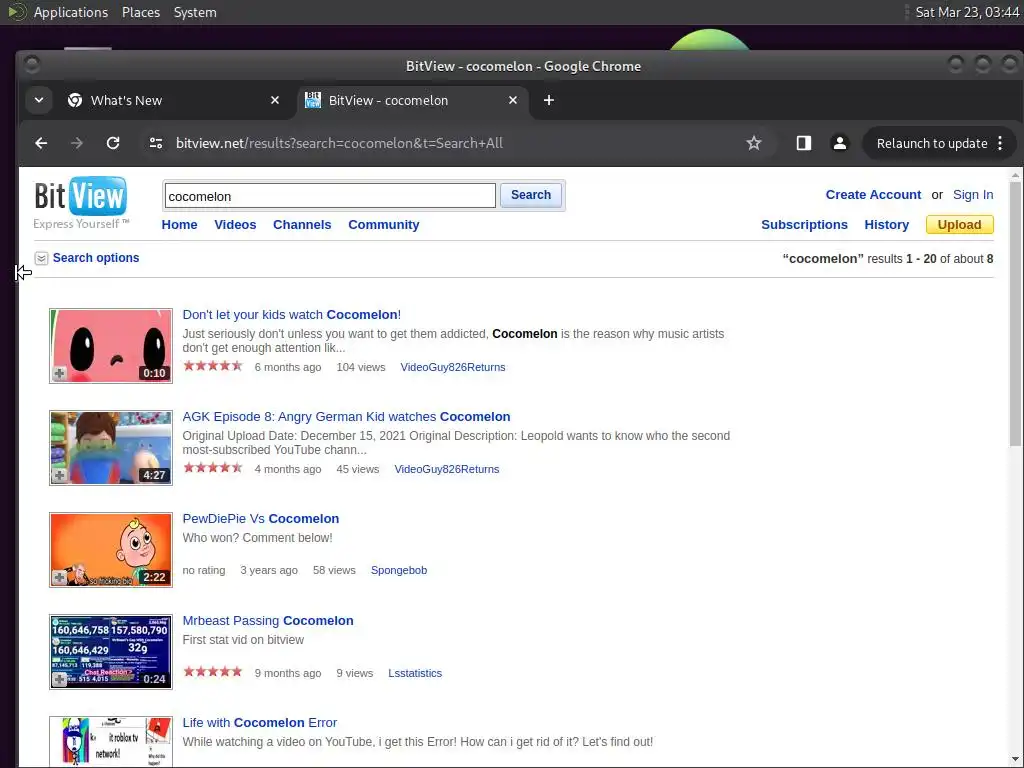Screen dimensions: 1024x768
Task: Open the Places menu
Action: point(141,12)
